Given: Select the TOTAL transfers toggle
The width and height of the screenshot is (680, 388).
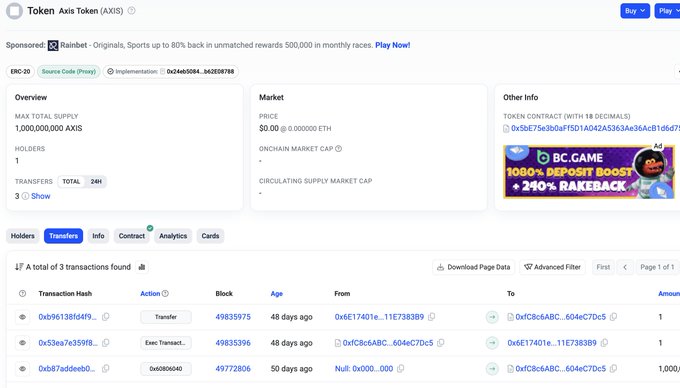Looking at the screenshot, I should pyautogui.click(x=71, y=181).
